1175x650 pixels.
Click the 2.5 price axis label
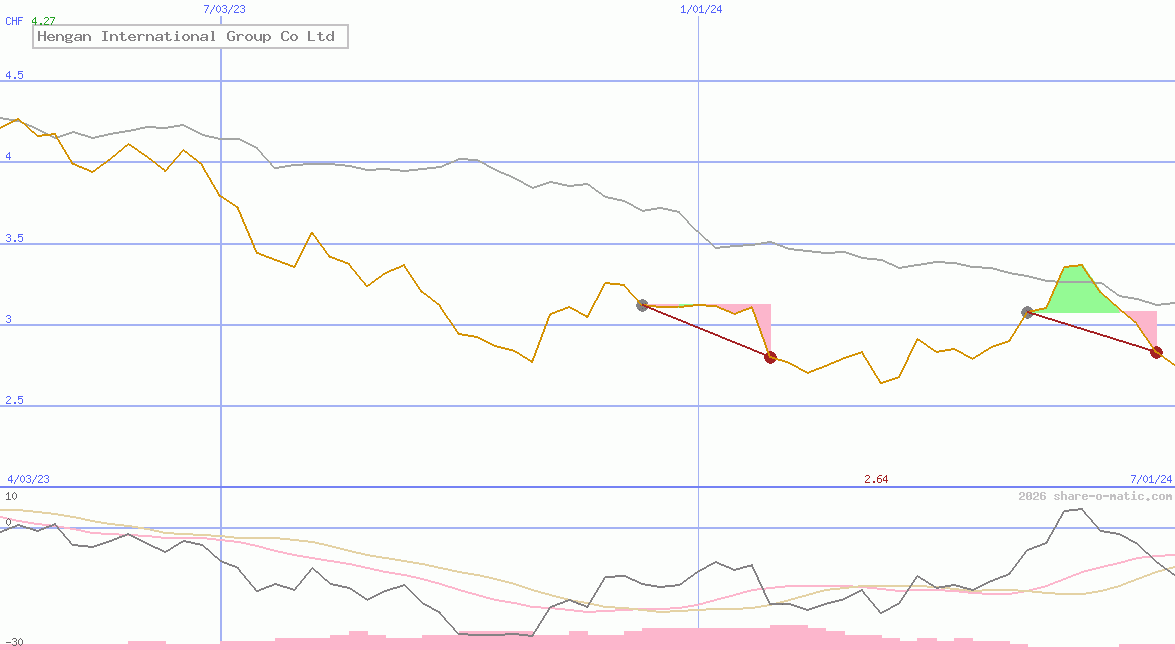14,401
